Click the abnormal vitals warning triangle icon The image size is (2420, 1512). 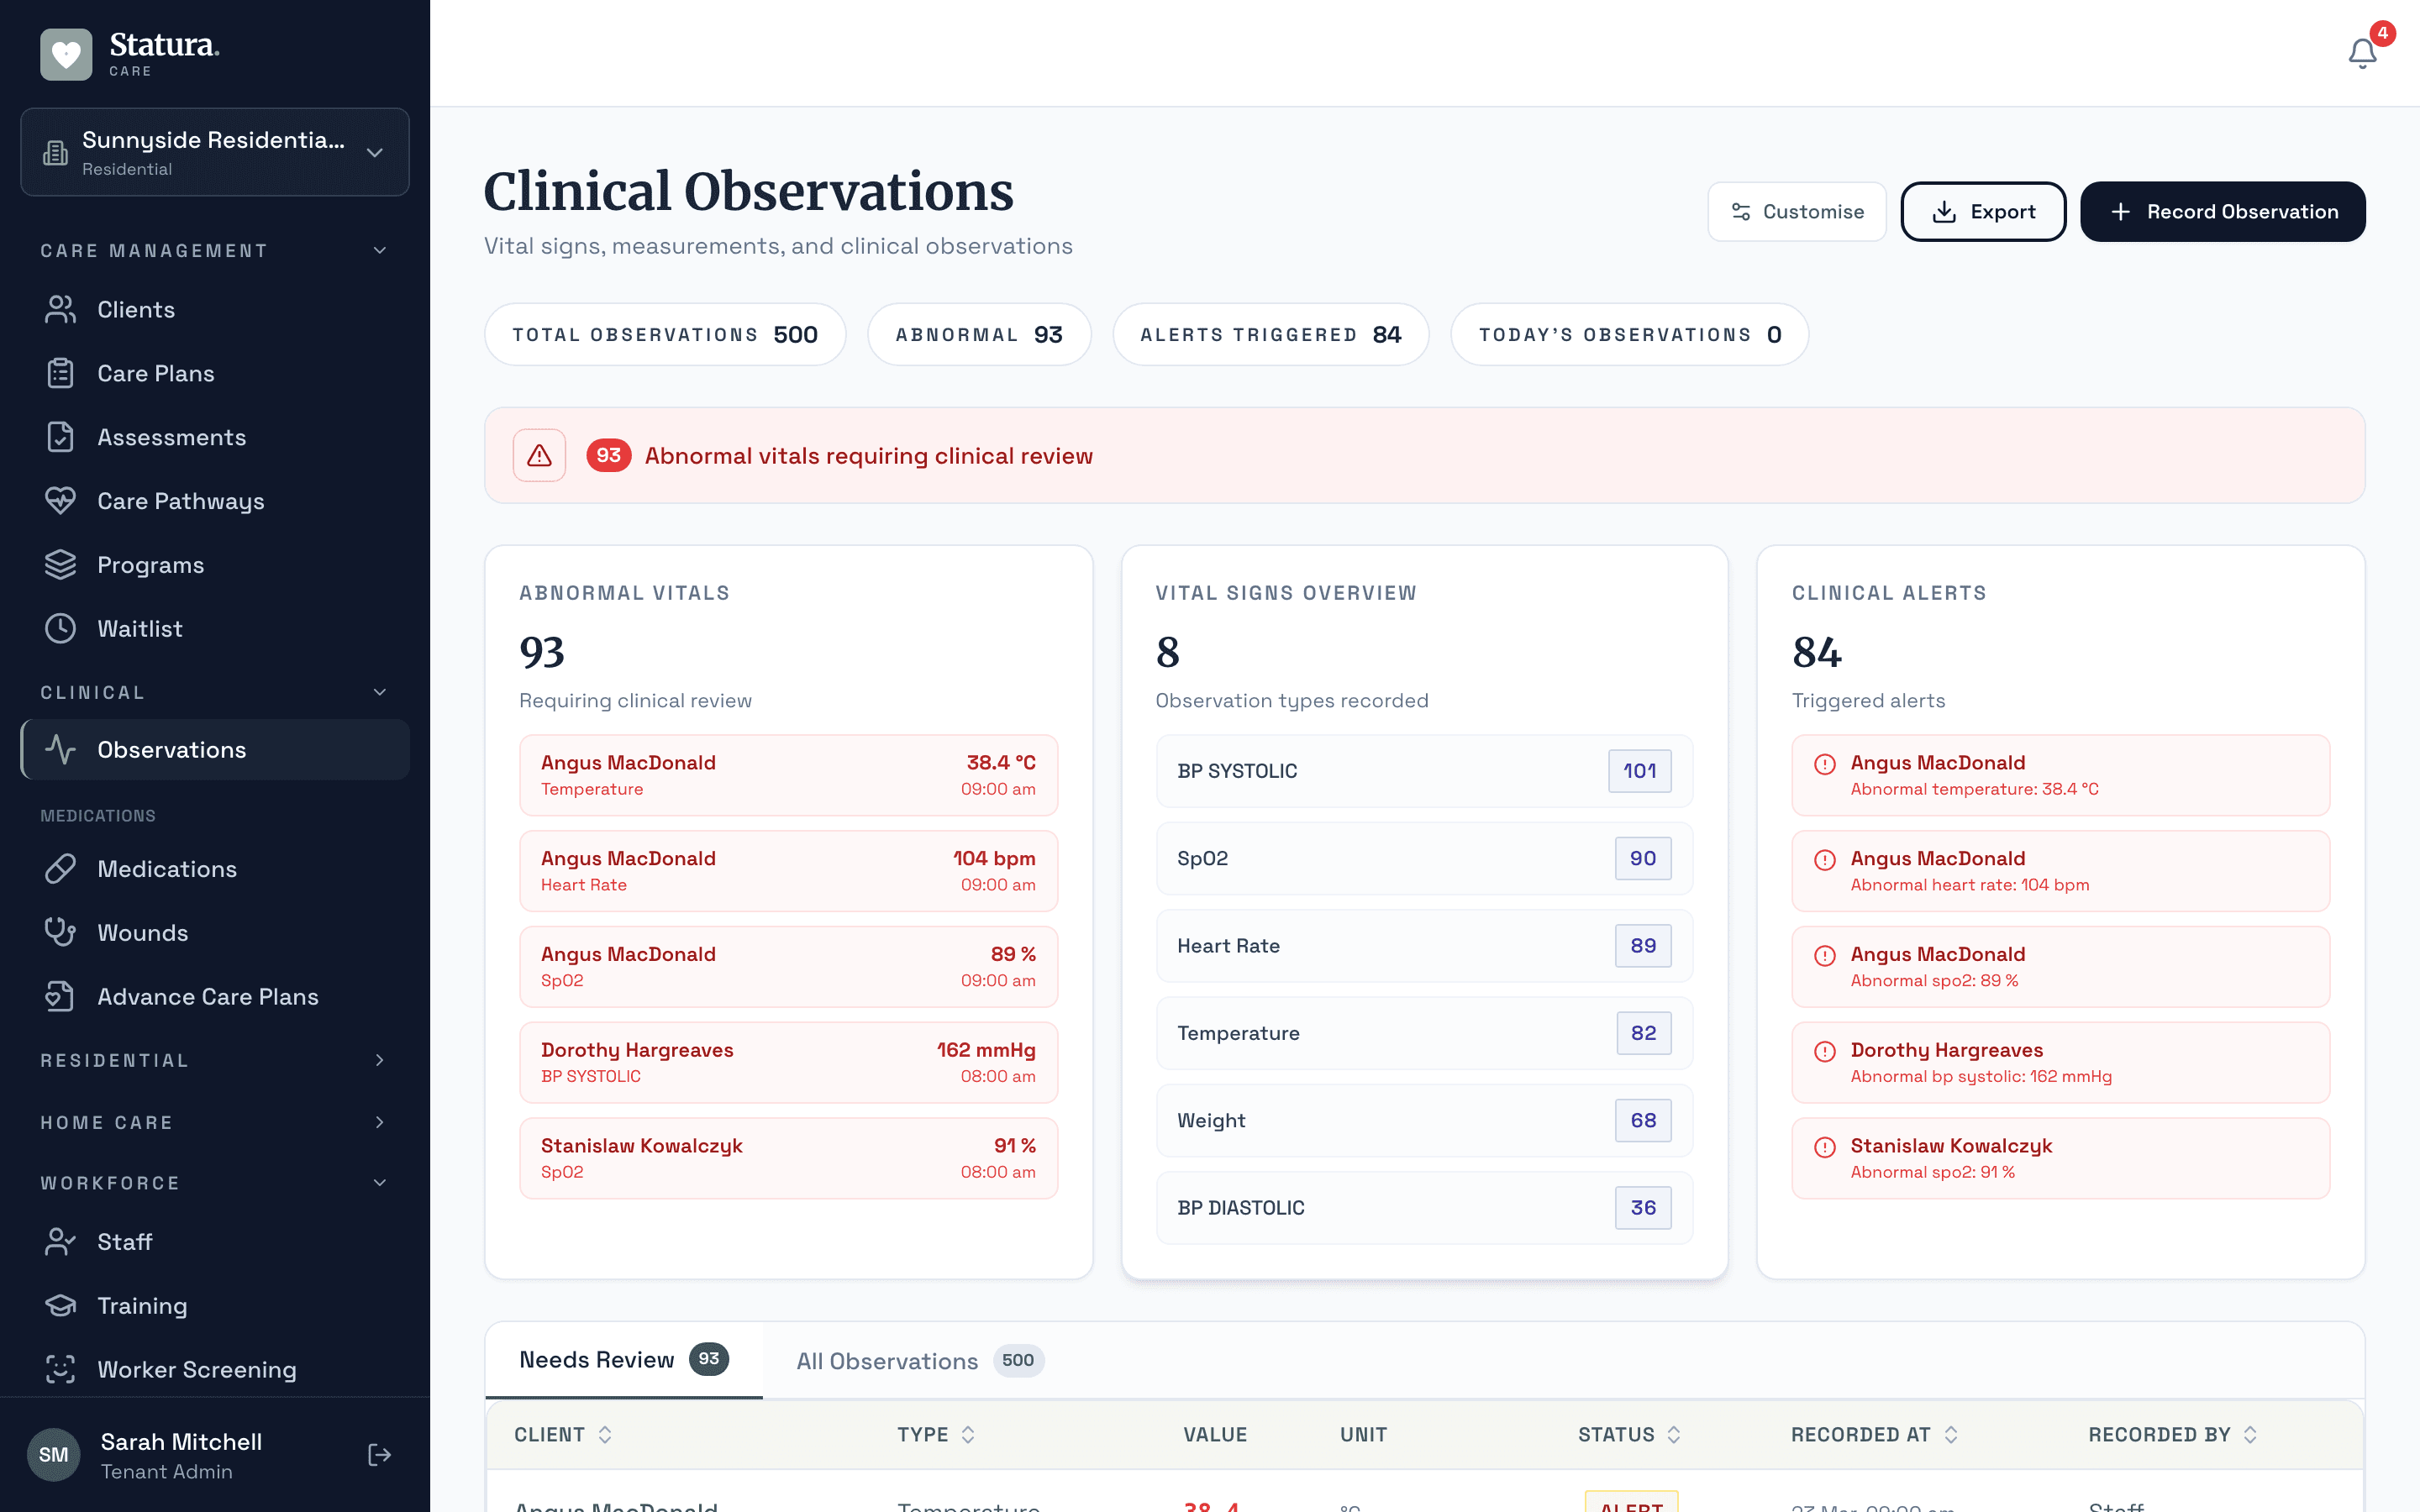click(539, 455)
